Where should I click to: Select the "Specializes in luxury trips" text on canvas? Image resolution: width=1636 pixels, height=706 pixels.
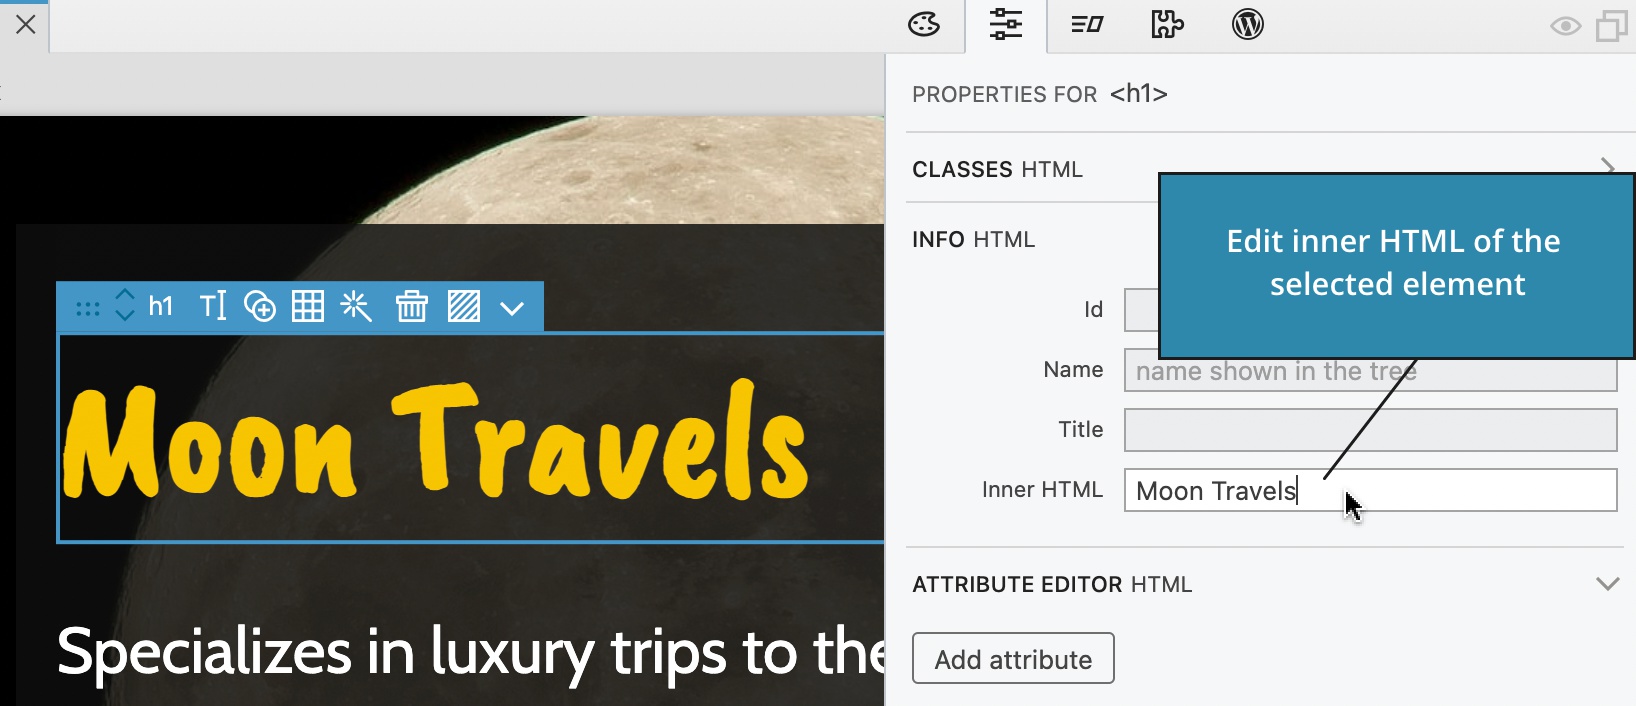(470, 653)
